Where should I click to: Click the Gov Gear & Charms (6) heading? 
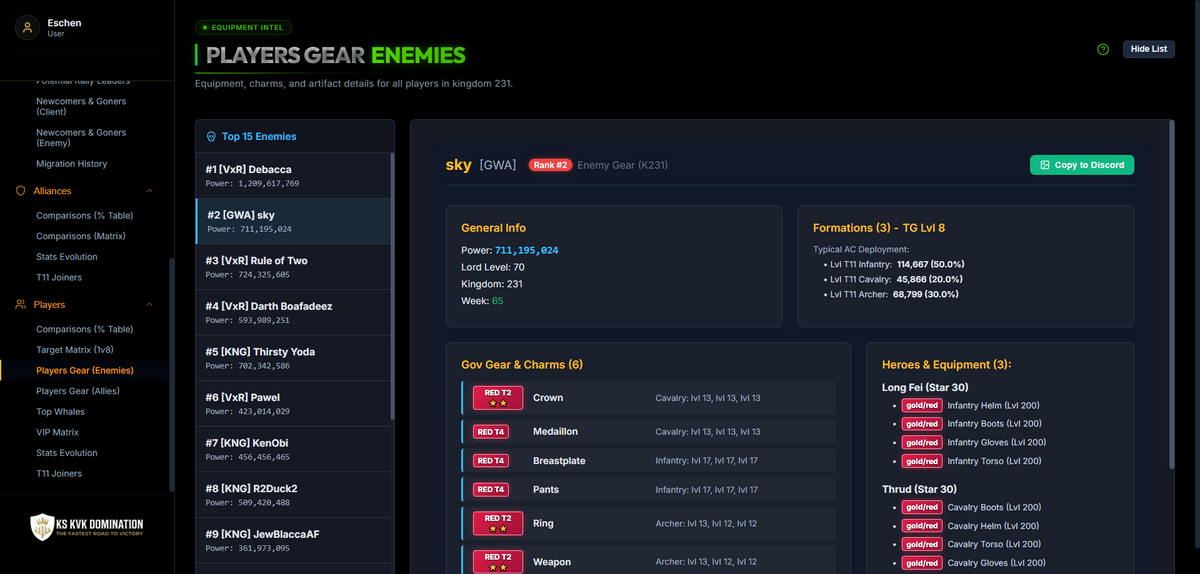(522, 365)
